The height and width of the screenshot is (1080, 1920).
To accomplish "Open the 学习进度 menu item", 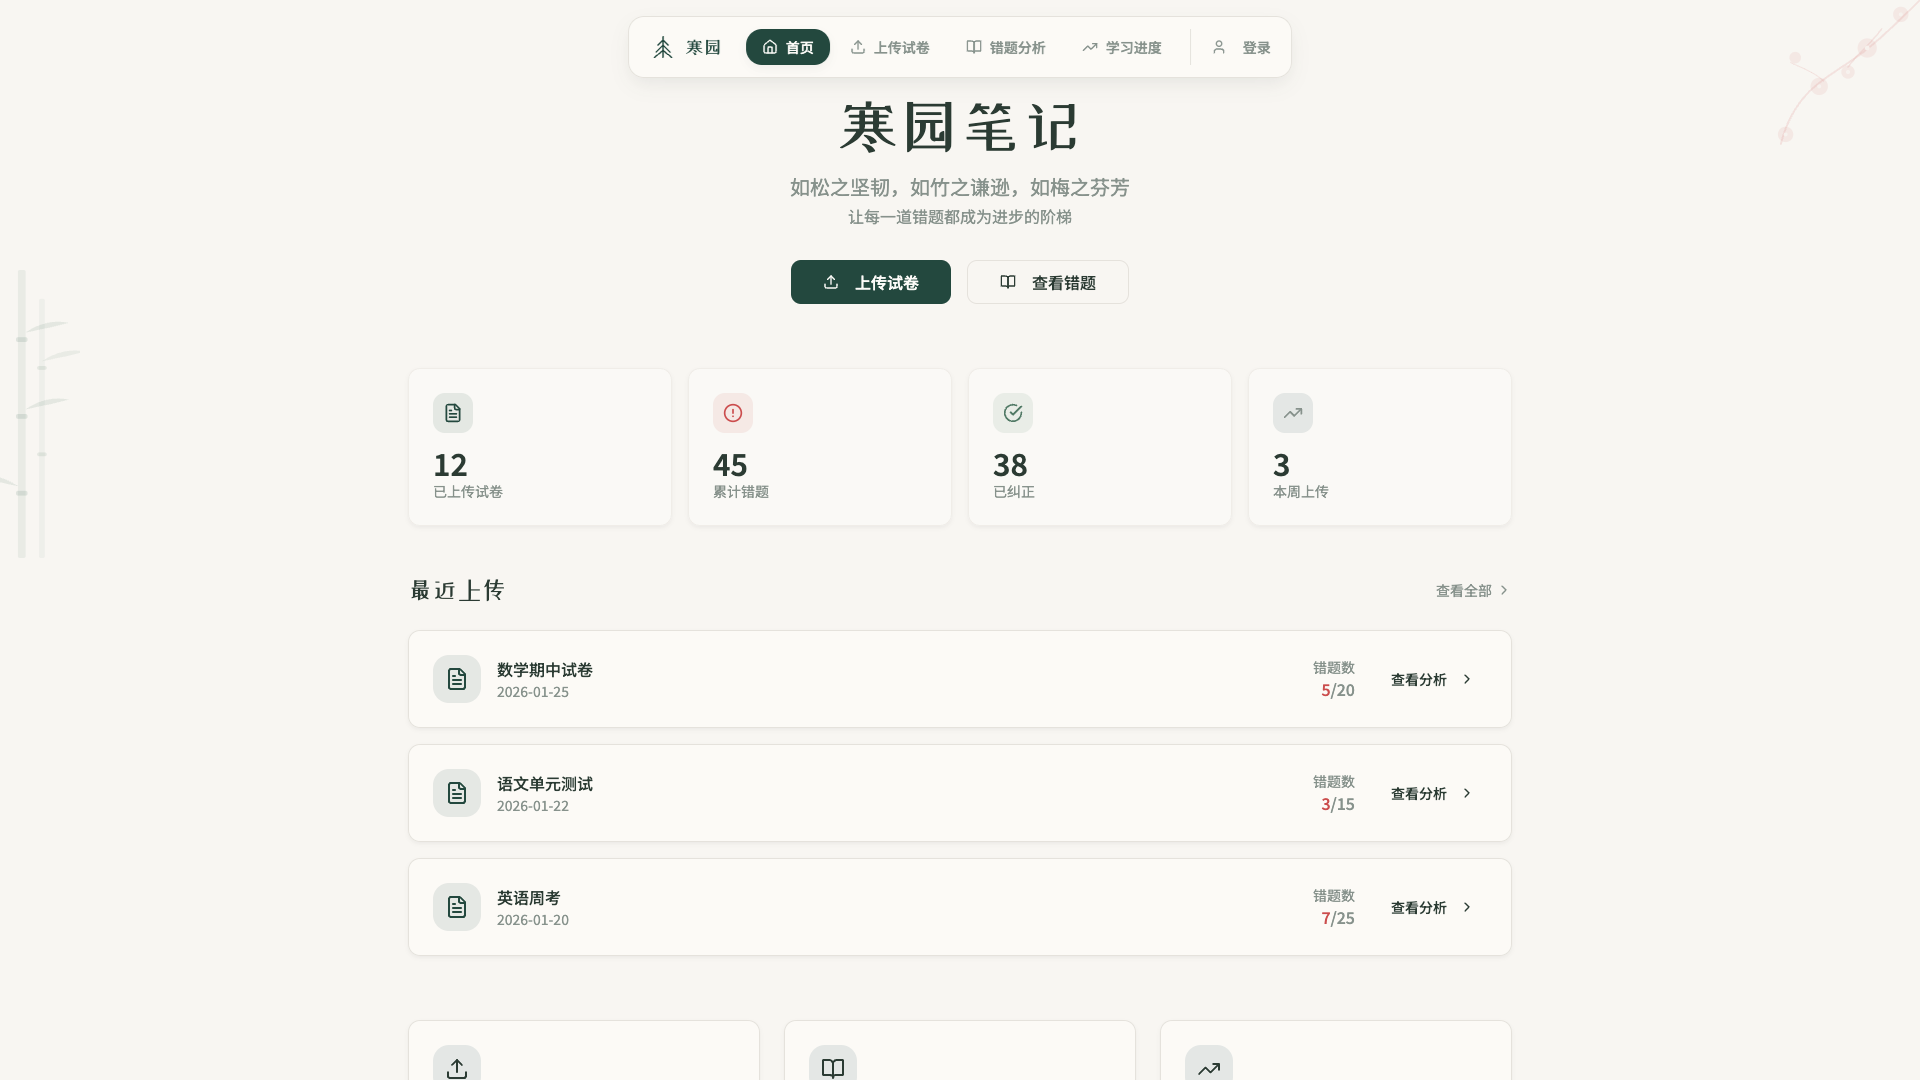I will [x=1122, y=47].
